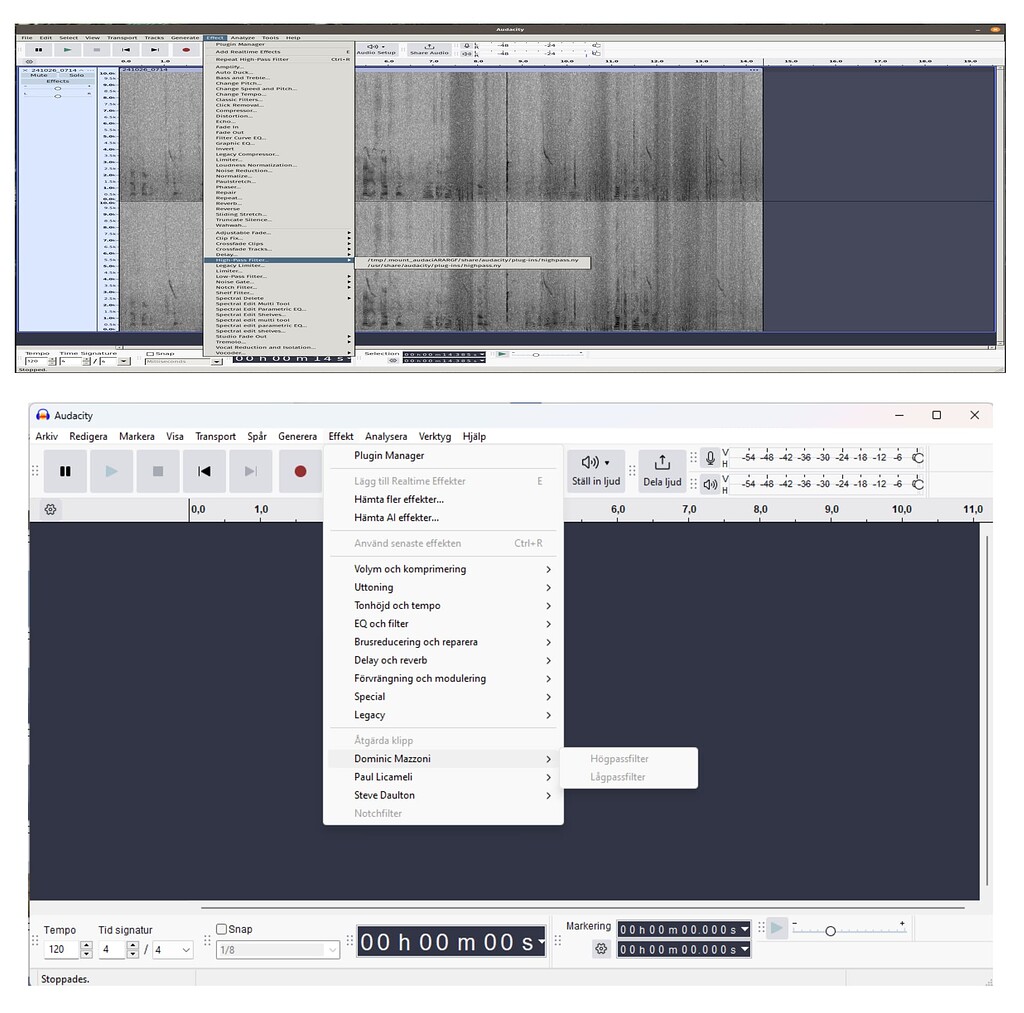The height and width of the screenshot is (1013, 1024).
Task: Open the Analysera menu
Action: 386,436
